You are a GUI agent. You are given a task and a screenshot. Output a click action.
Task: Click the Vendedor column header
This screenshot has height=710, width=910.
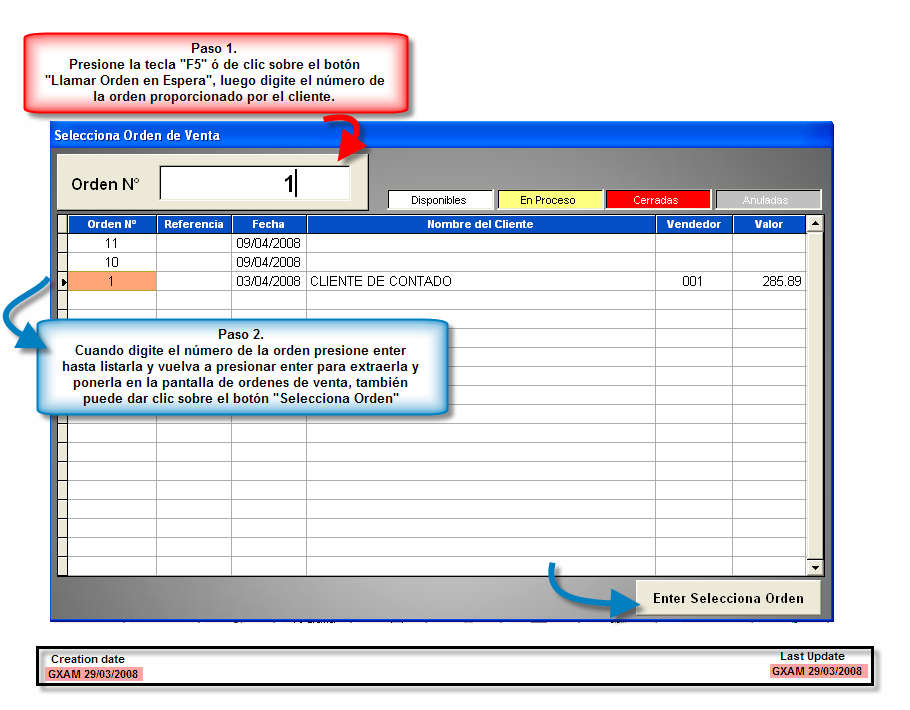pyautogui.click(x=693, y=224)
